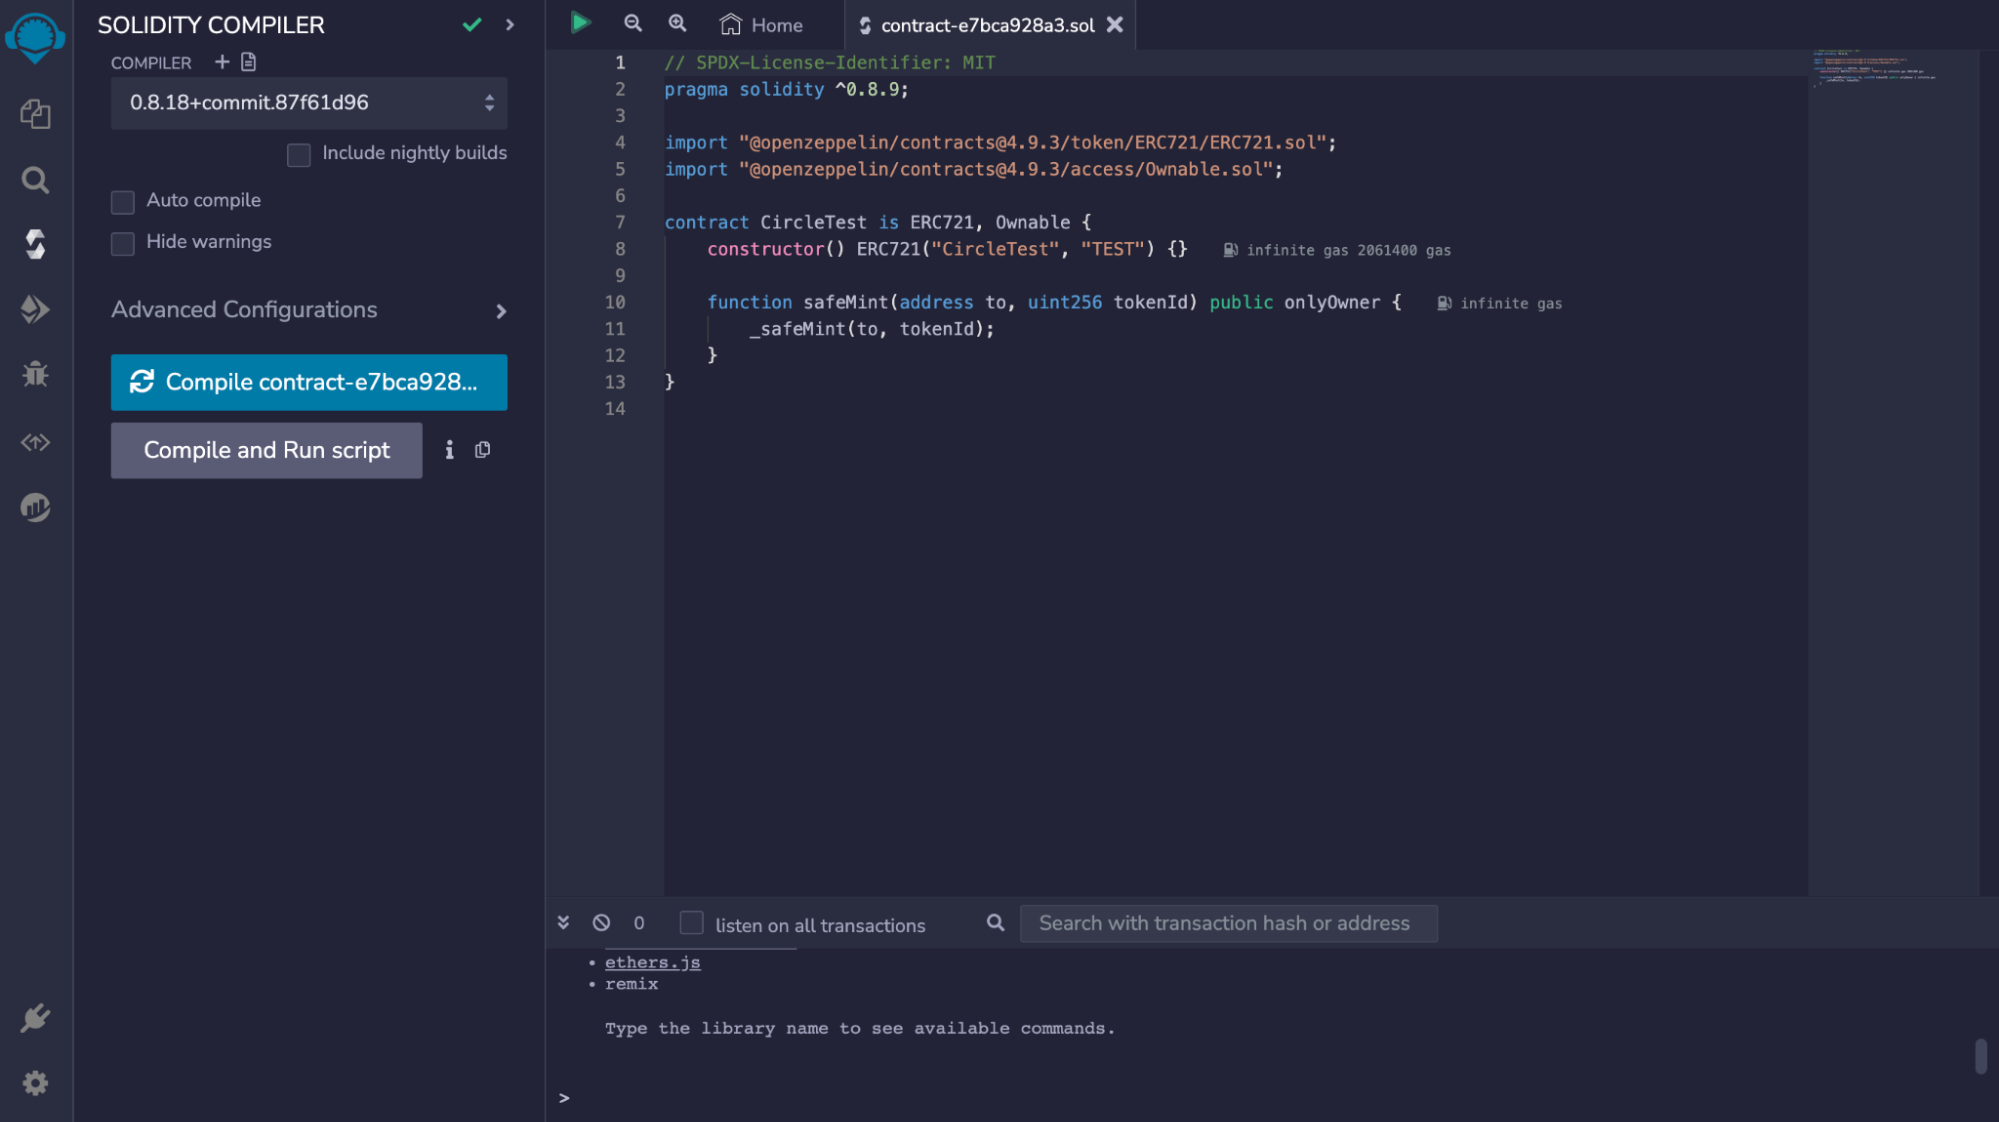Open the Deploy & Run Transactions icon

tap(35, 309)
